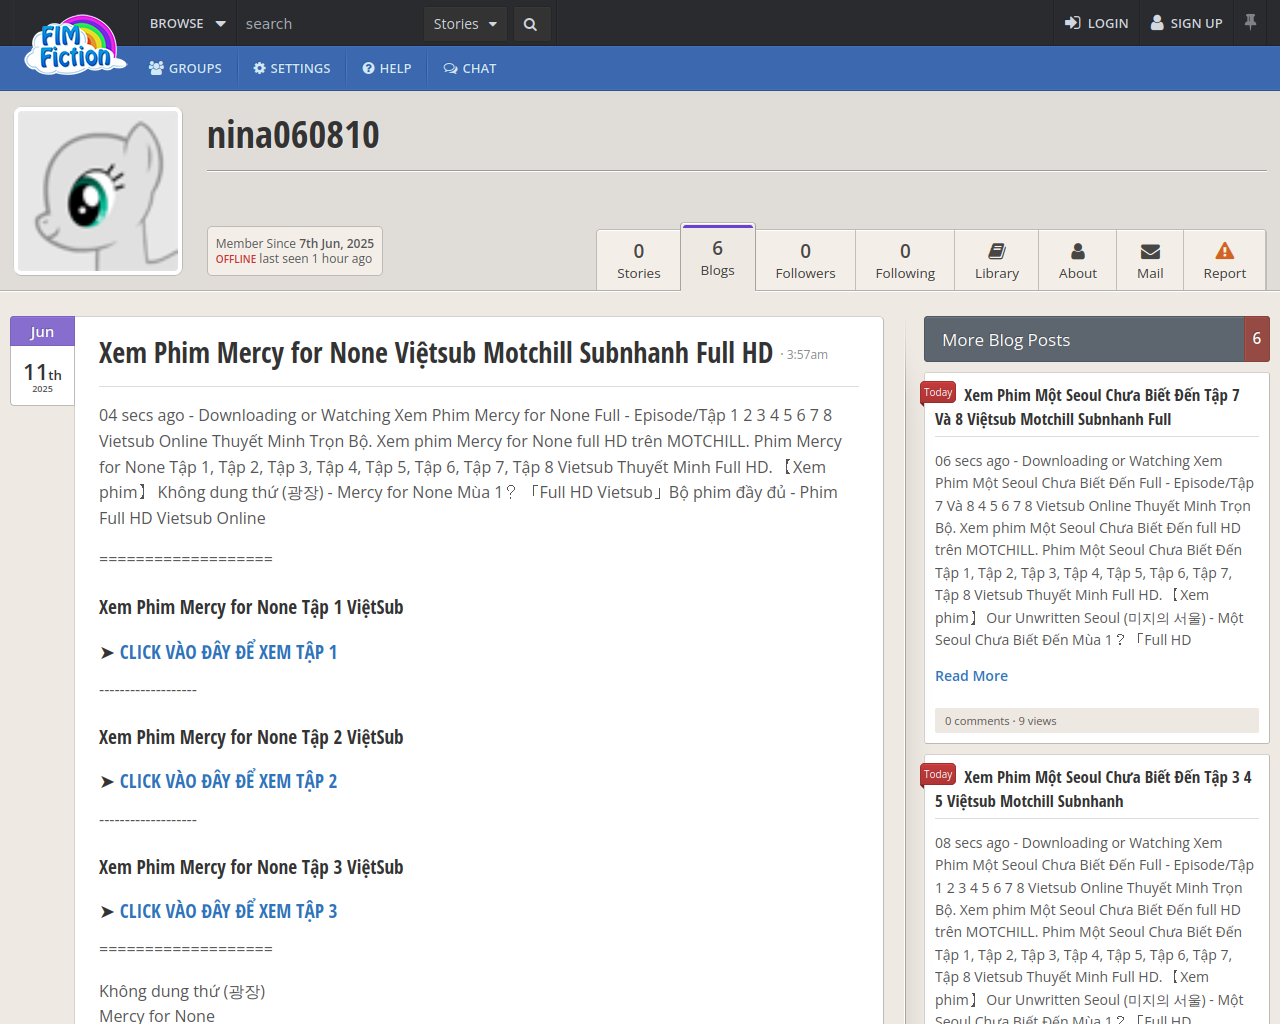Click the nina060810 username heading
Viewport: 1280px width, 1024px height.
(x=293, y=134)
